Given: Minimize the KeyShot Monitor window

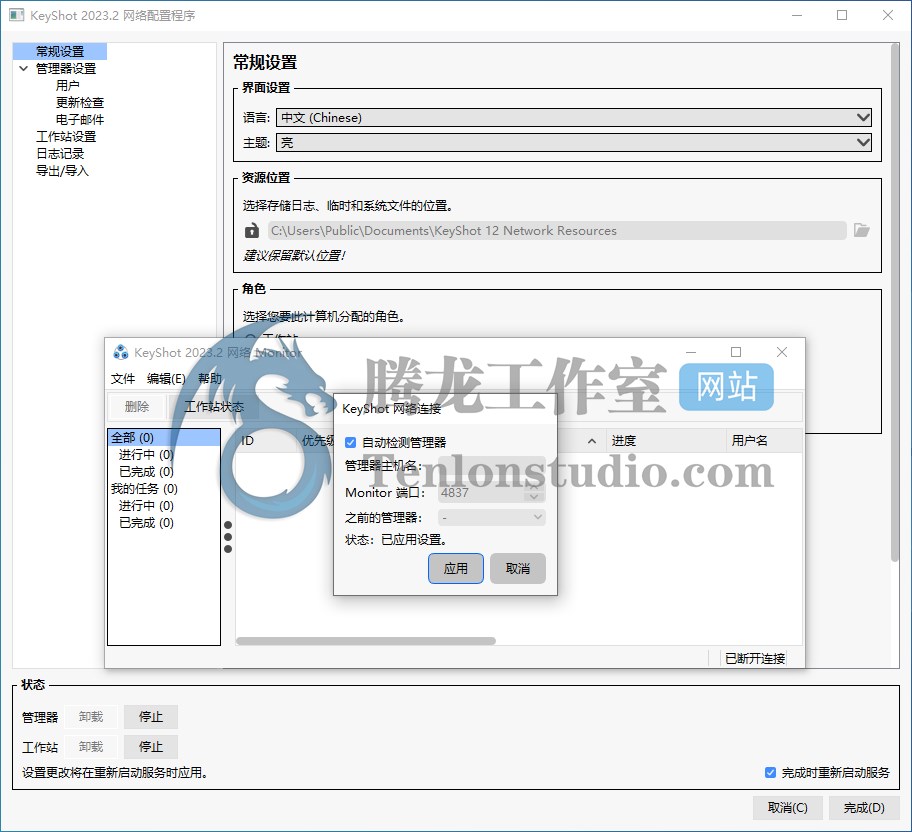Looking at the screenshot, I should (x=691, y=352).
